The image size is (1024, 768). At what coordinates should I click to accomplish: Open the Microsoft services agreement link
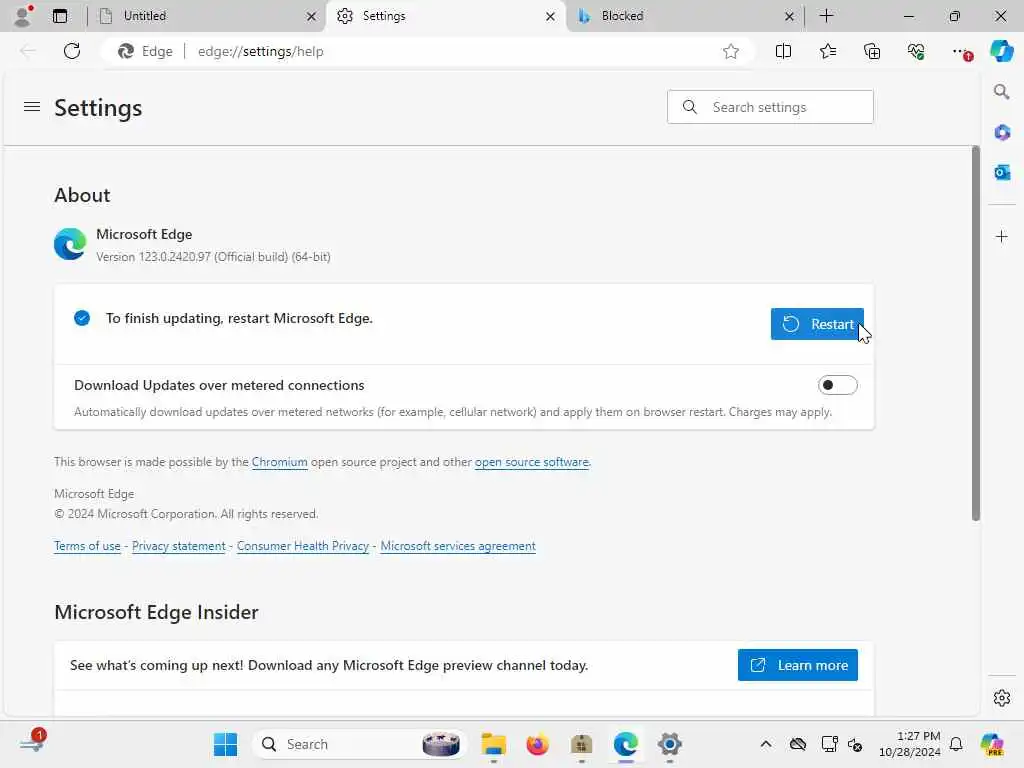(x=458, y=546)
